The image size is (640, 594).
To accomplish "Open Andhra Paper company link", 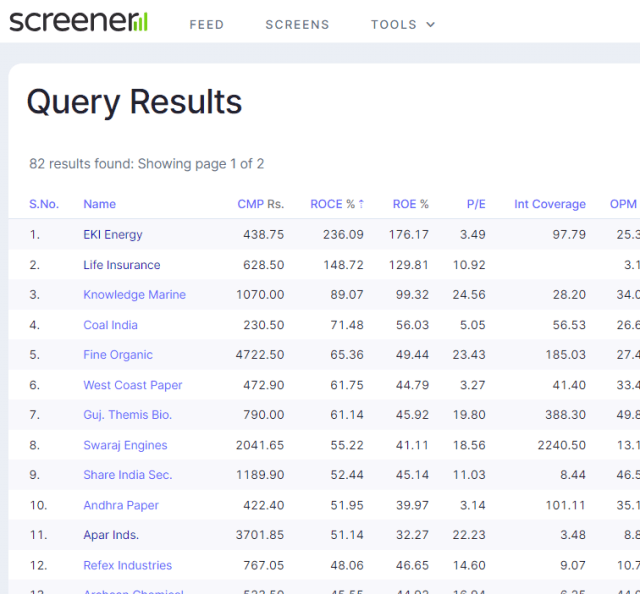I will [121, 505].
